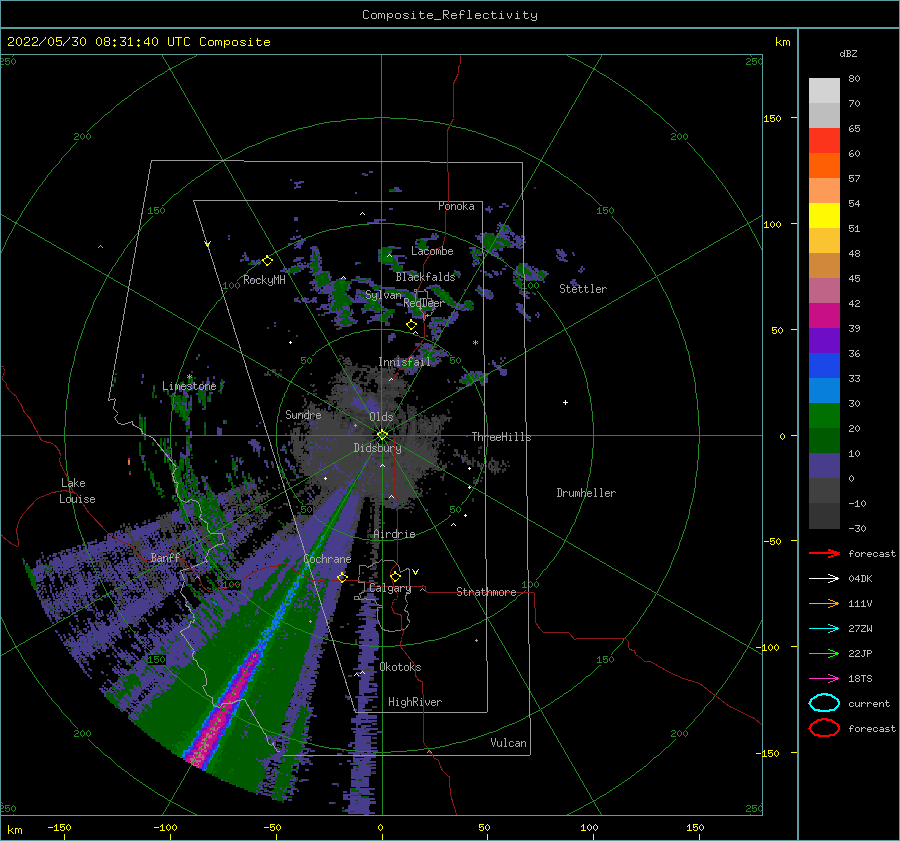Viewport: 900px width, 841px height.
Task: Click the 150 km tick on right axis
Action: point(773,118)
